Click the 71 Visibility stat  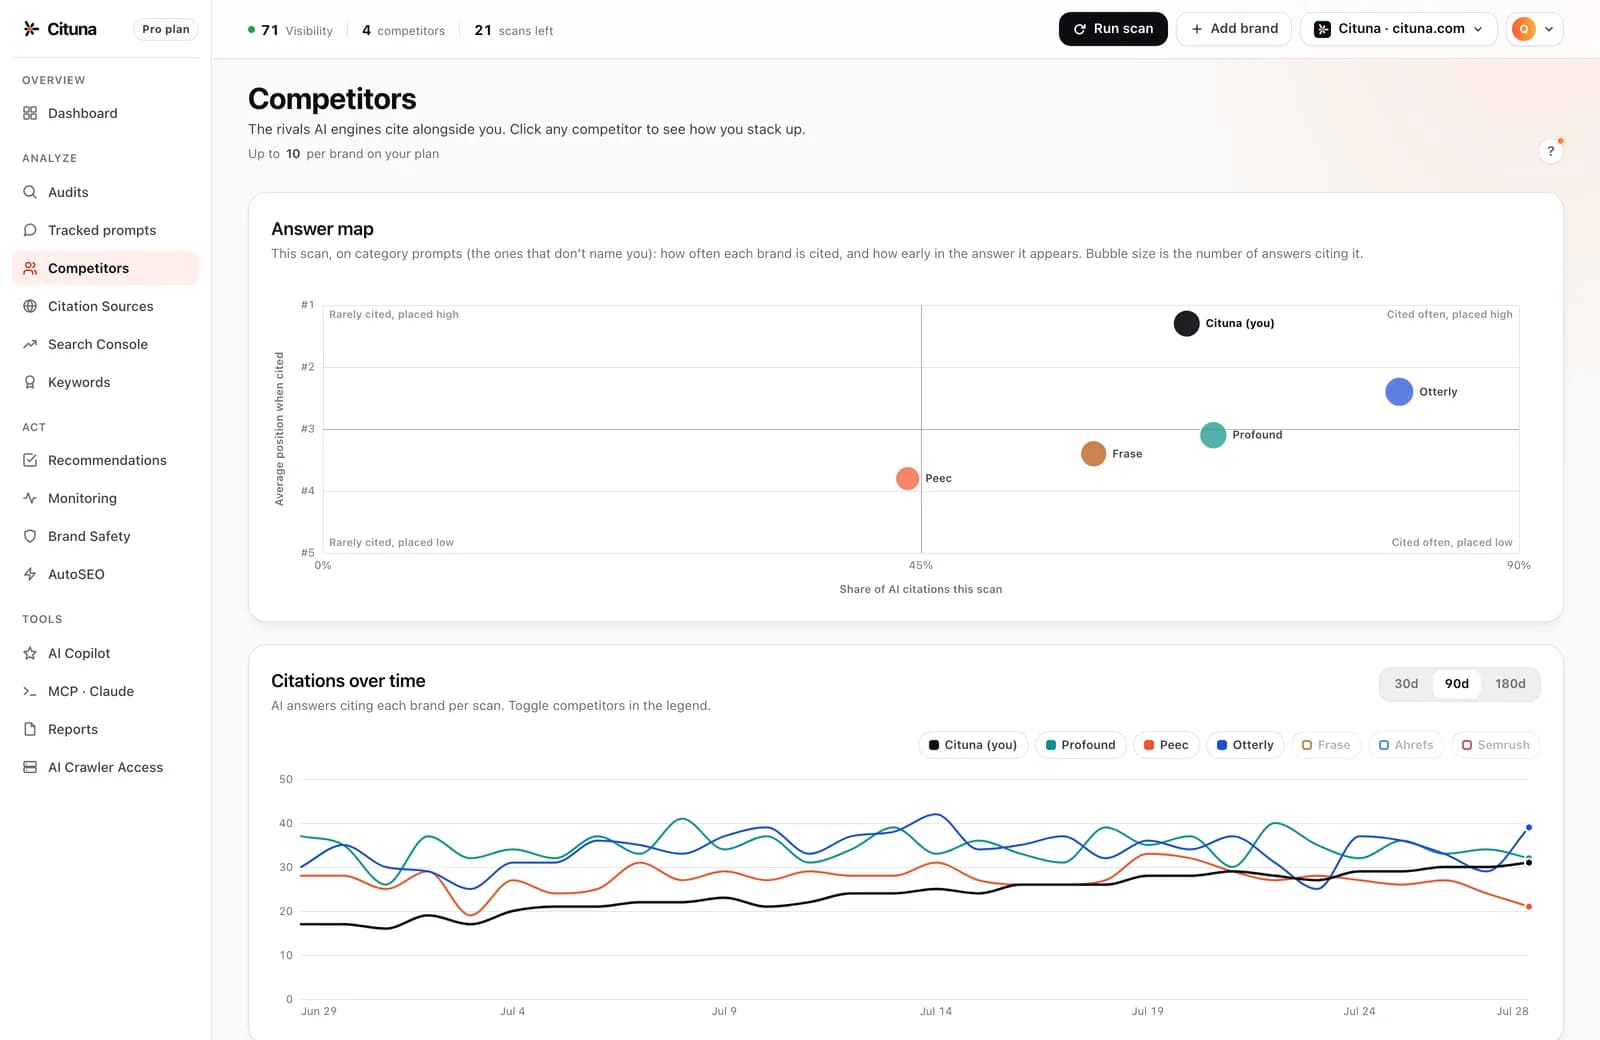tap(290, 30)
